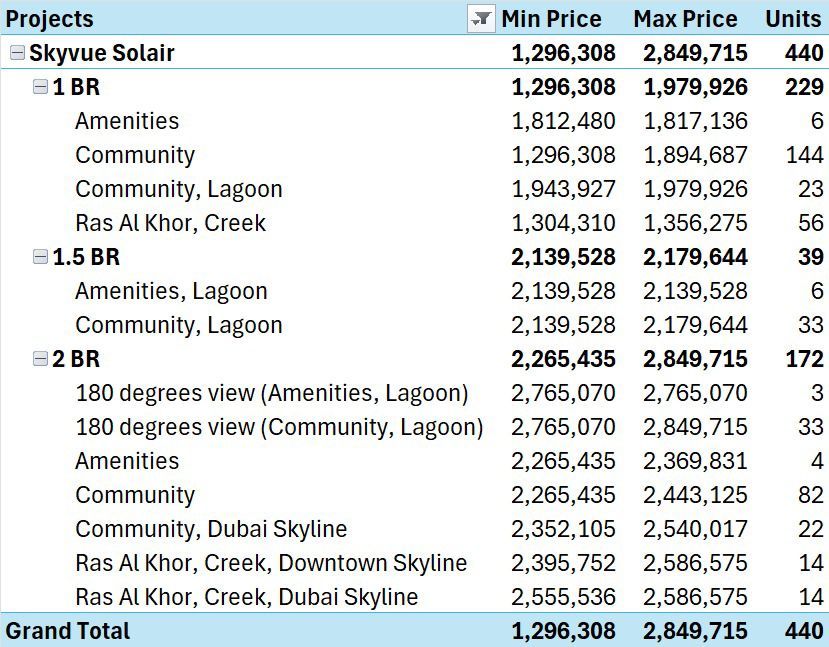Select the 2,443,125 max price cell
This screenshot has width=829, height=647.
[x=695, y=495]
